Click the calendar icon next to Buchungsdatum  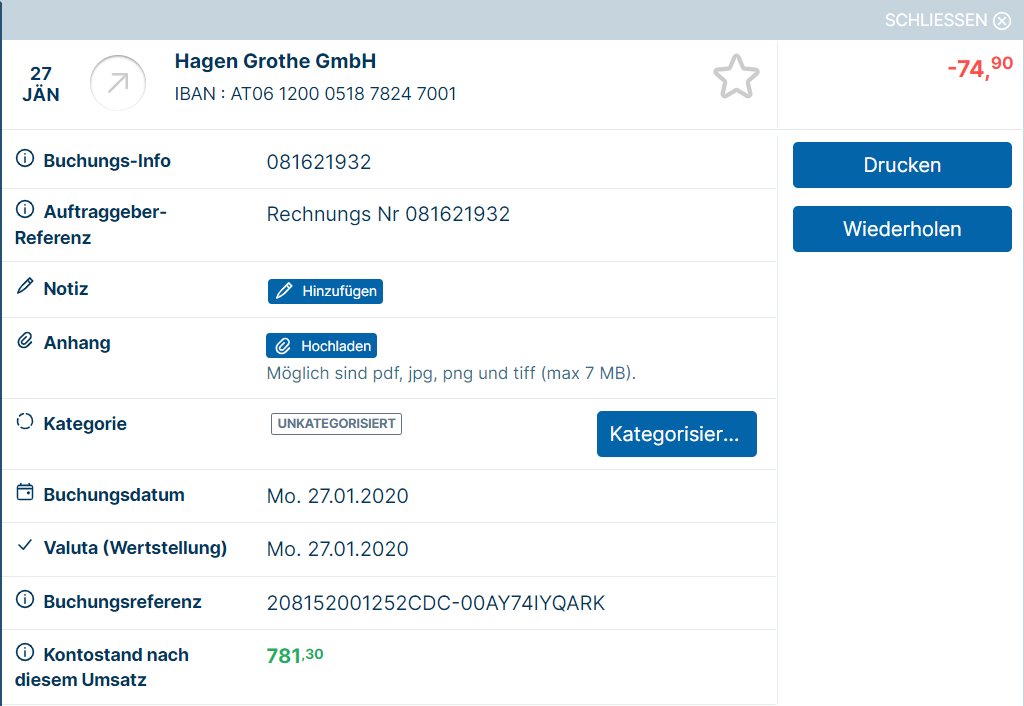tap(25, 492)
